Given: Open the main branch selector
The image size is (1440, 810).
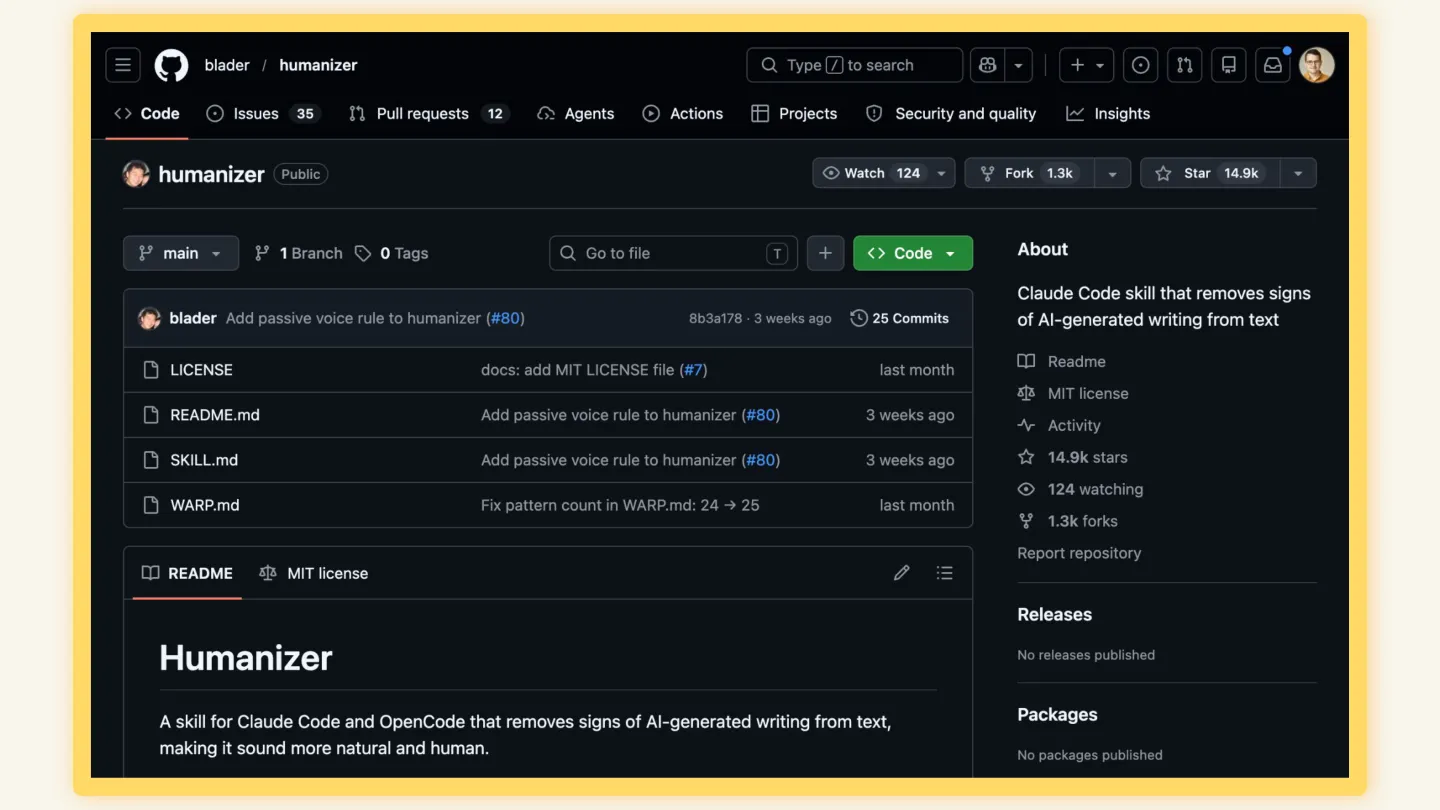Looking at the screenshot, I should point(181,253).
